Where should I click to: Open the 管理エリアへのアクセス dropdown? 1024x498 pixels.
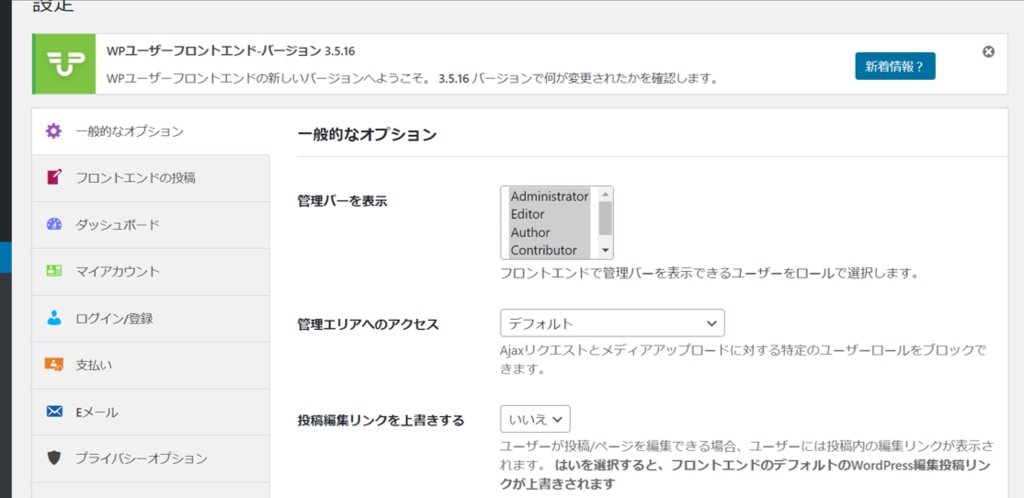(613, 323)
